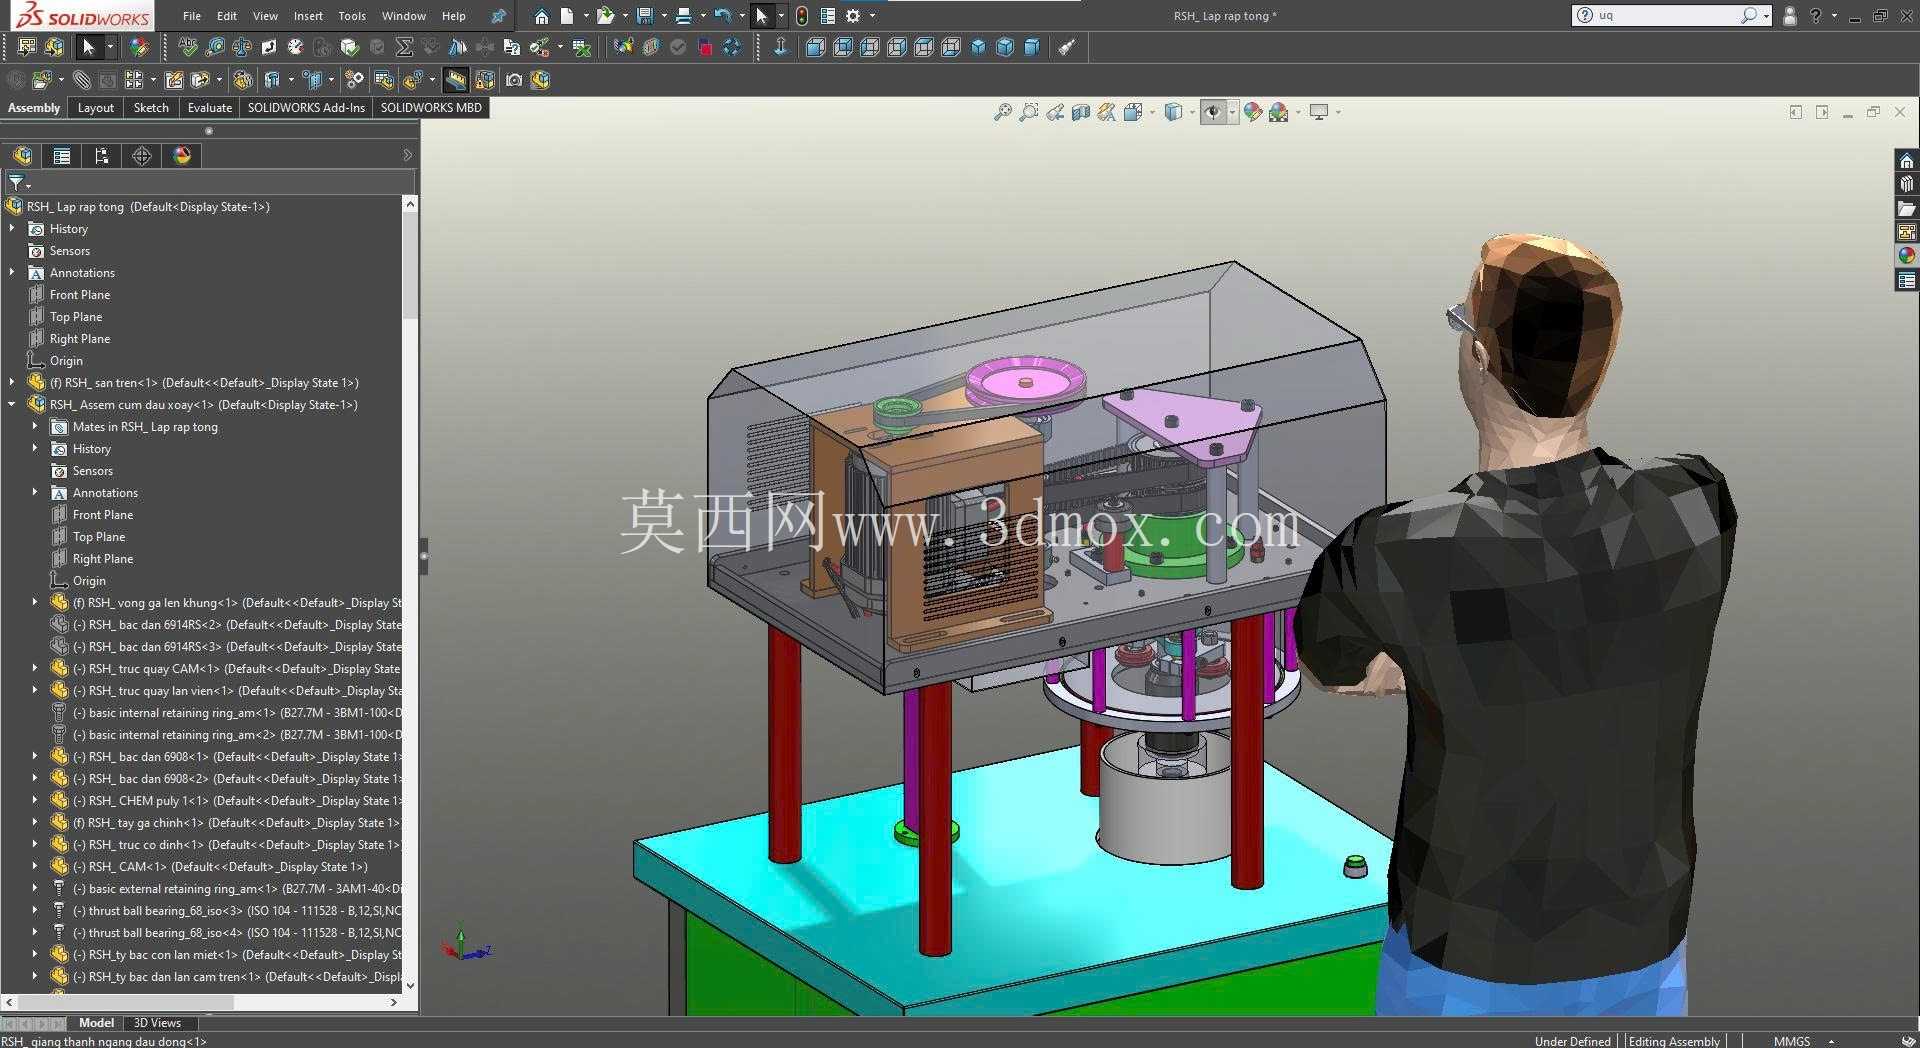Open the DimXpertManager crosshair tab
The image size is (1920, 1048).
coord(142,155)
